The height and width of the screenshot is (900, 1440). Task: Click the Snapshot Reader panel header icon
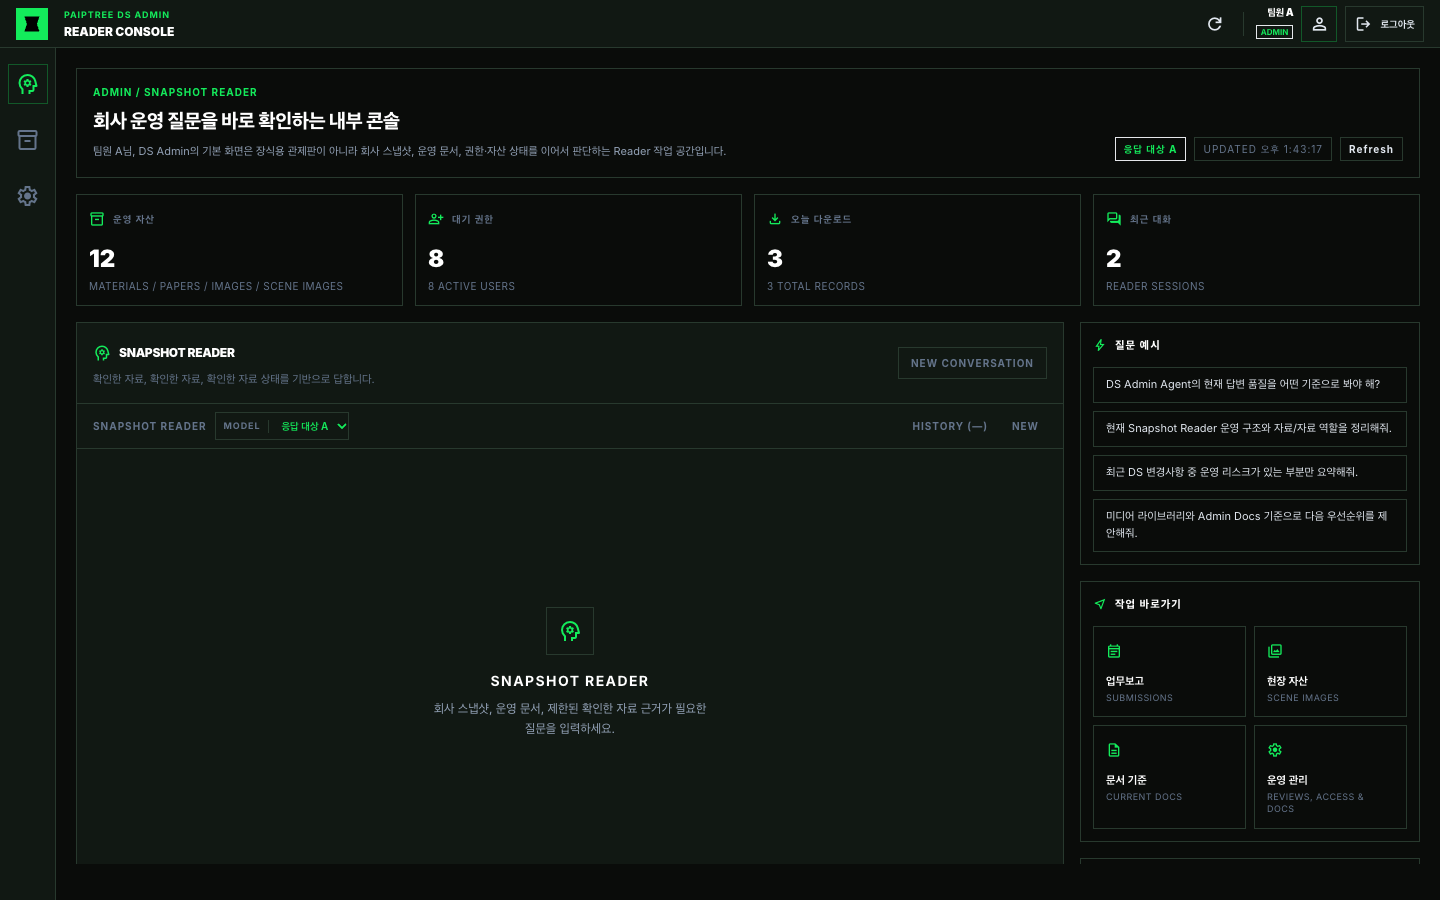102,353
